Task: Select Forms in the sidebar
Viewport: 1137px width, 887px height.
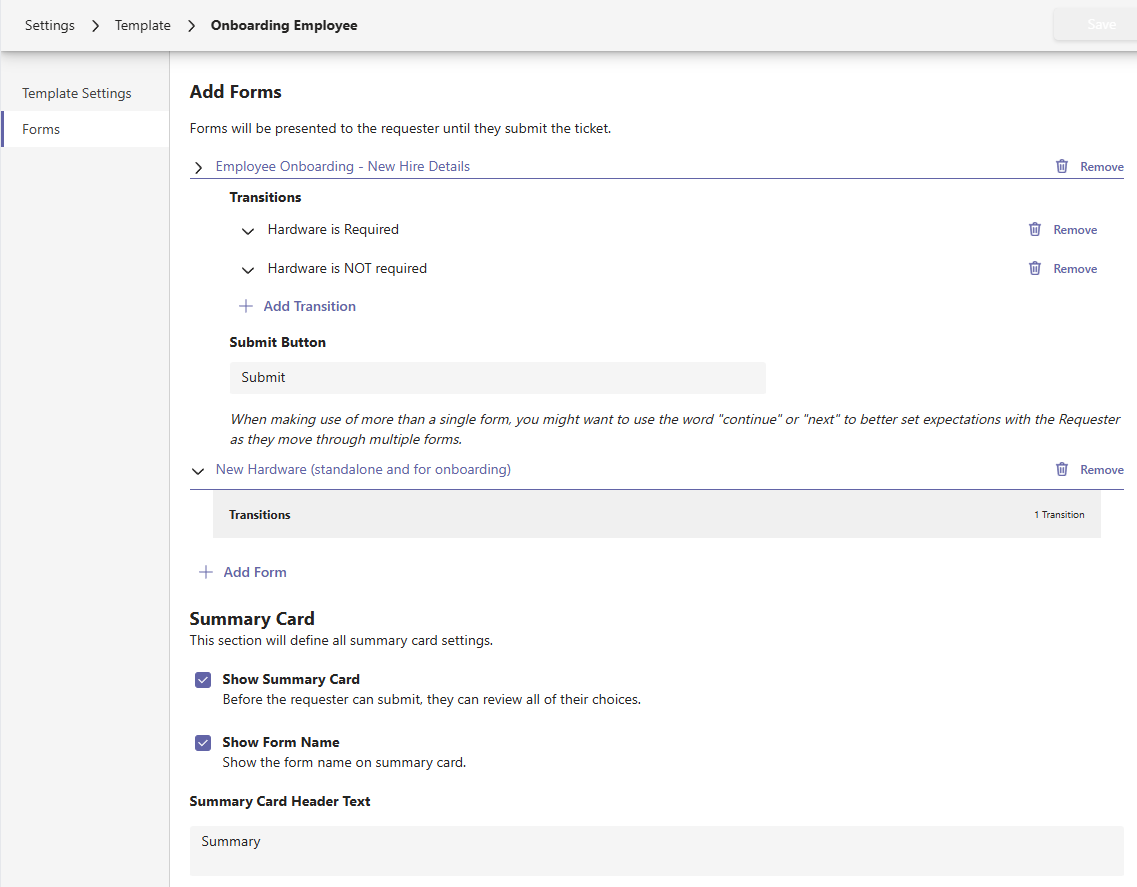Action: [x=41, y=129]
